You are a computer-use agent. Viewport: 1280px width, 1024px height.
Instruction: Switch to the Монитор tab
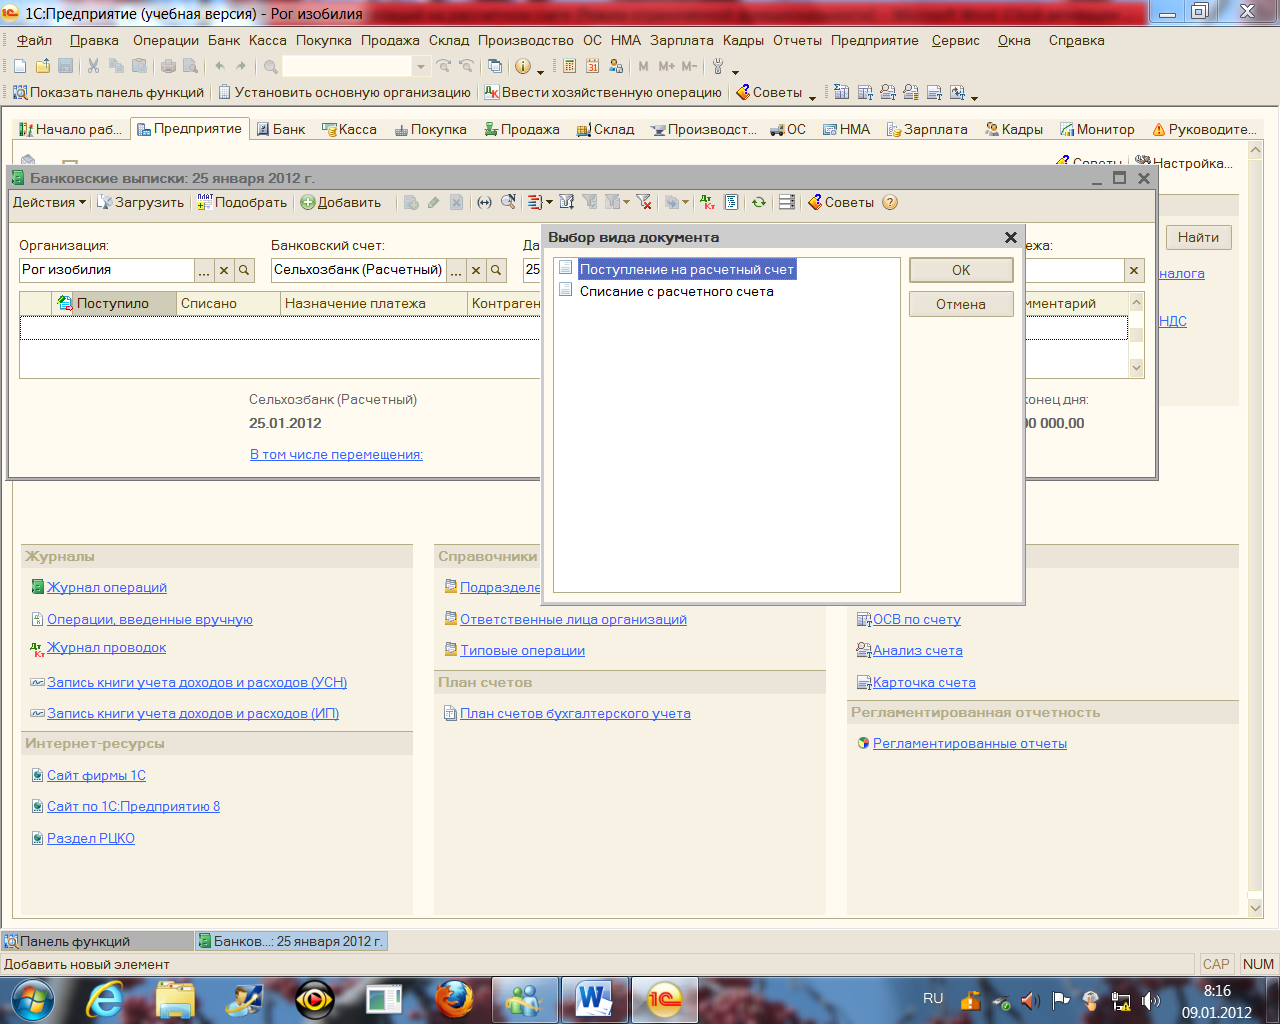(x=1098, y=129)
